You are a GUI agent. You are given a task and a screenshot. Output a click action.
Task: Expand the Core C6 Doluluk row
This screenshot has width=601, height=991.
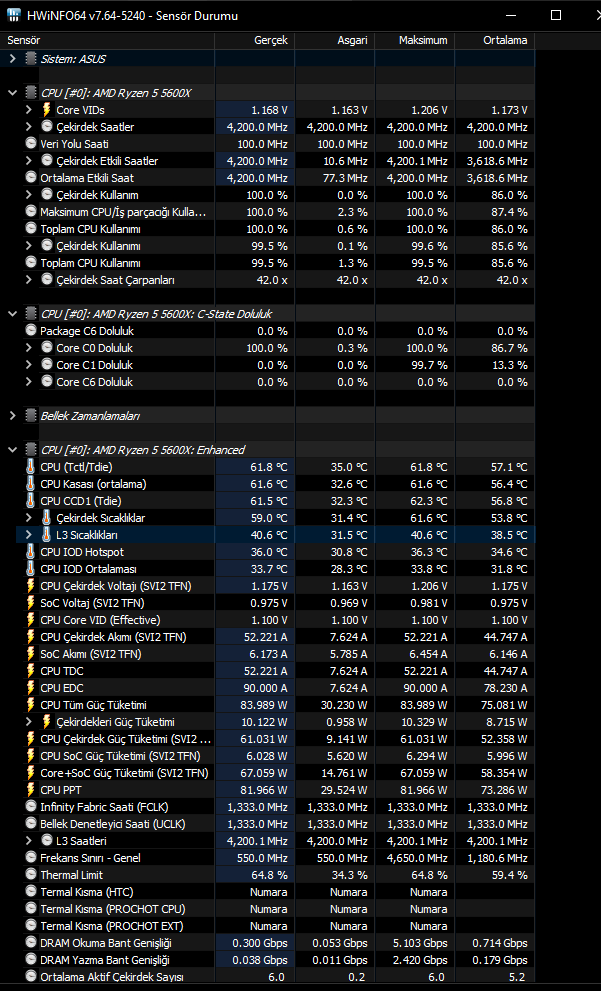[28, 382]
